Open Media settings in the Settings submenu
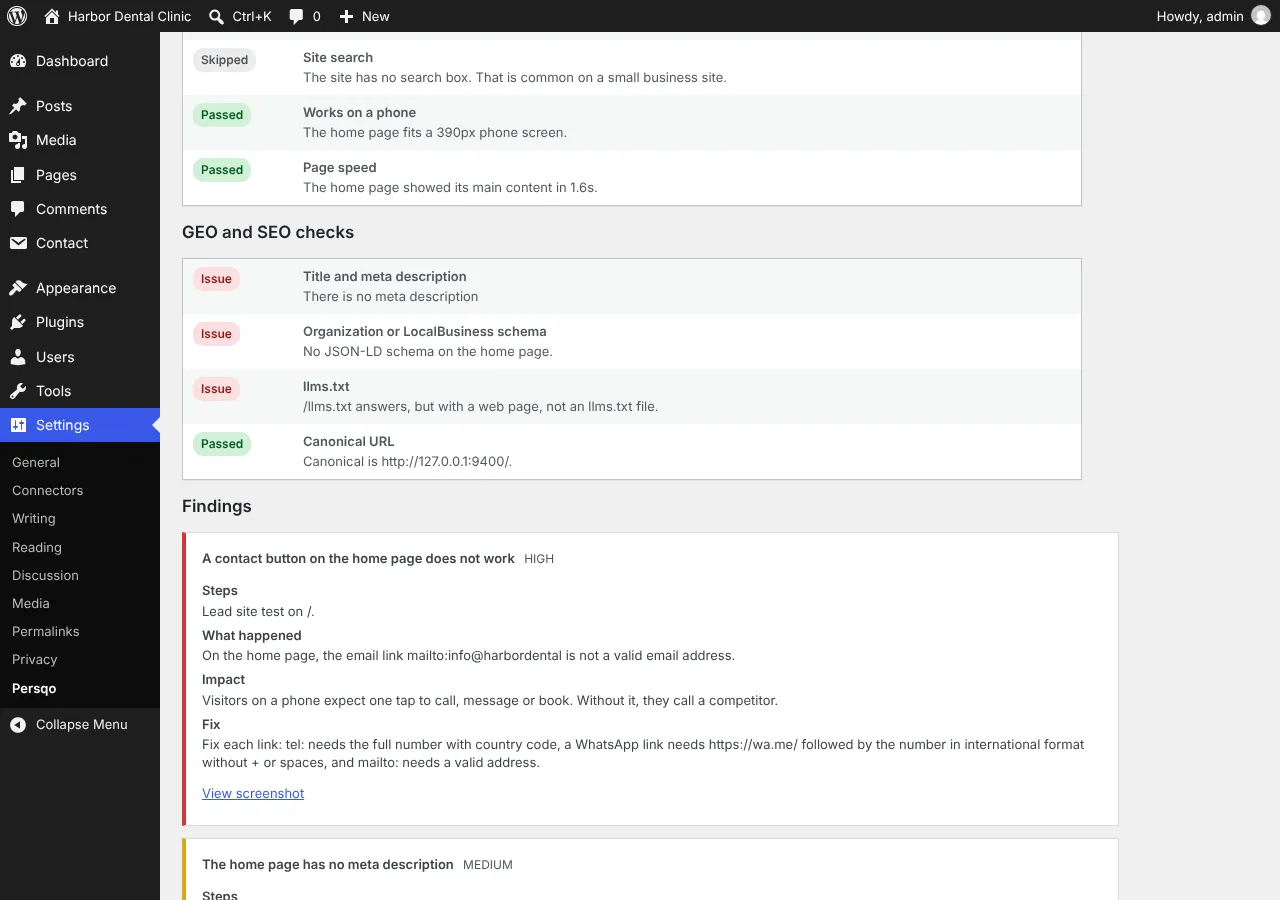Image resolution: width=1280 pixels, height=900 pixels. pyautogui.click(x=31, y=603)
